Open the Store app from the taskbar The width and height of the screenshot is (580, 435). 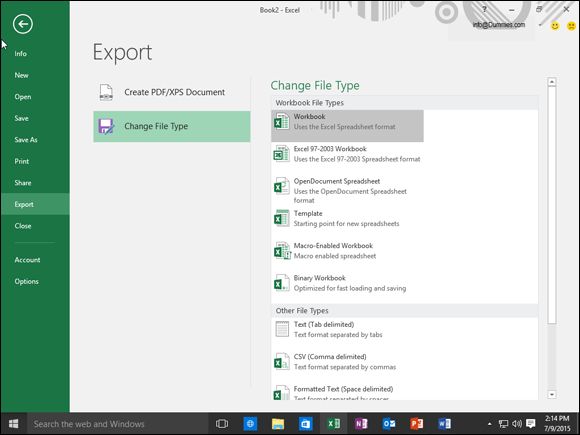tap(306, 424)
